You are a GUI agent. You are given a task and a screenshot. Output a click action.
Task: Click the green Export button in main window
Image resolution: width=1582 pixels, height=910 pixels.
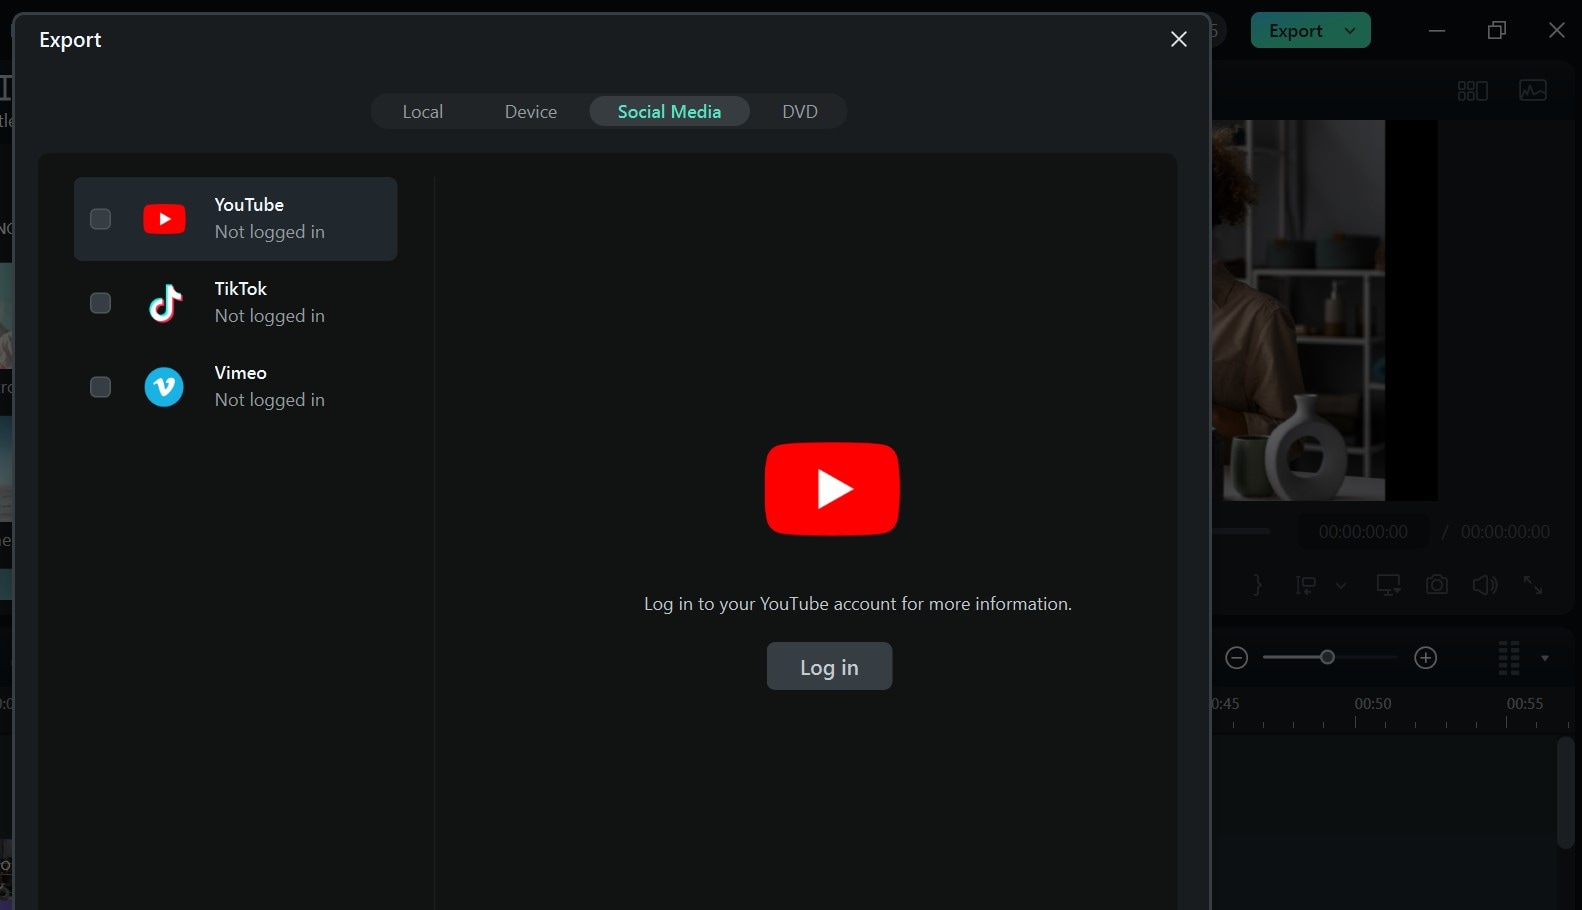[x=1295, y=31]
